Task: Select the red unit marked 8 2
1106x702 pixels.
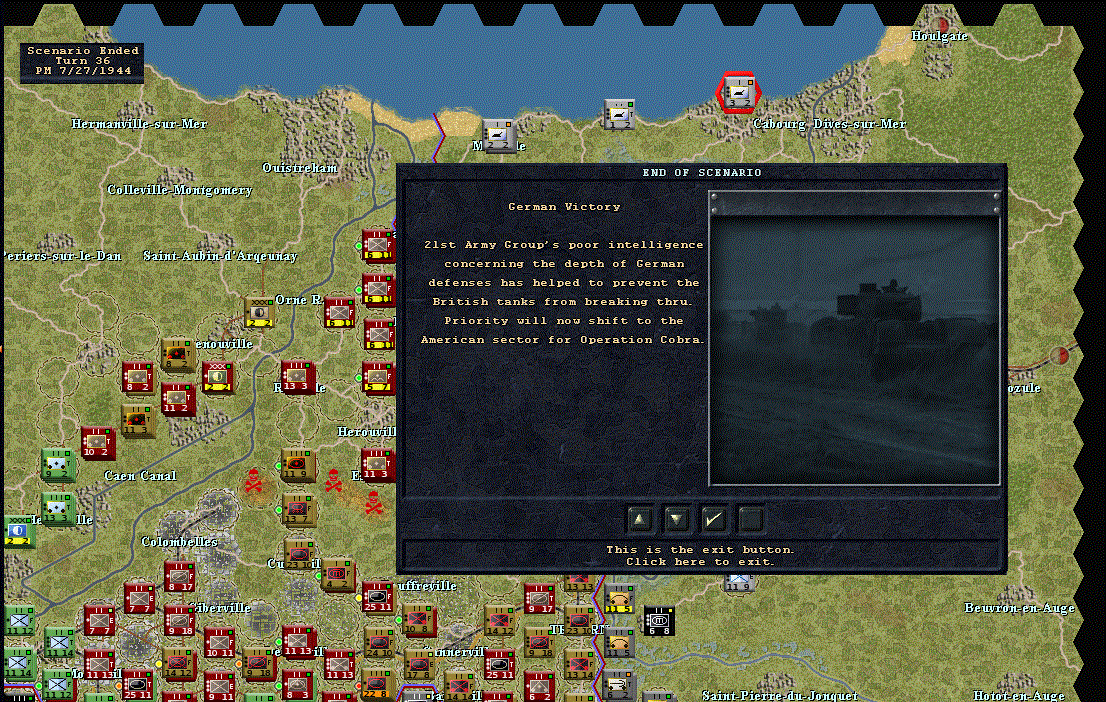Action: (137, 377)
